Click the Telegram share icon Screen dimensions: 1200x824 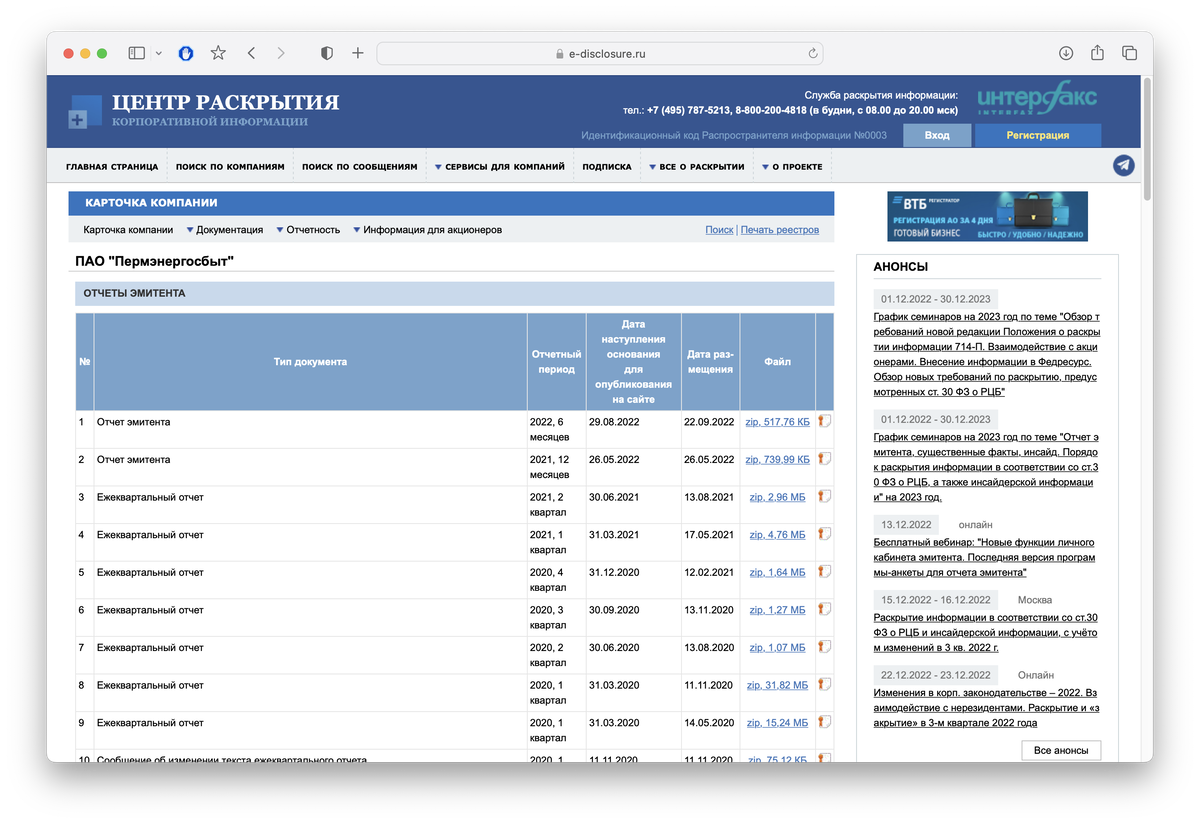(x=1123, y=165)
